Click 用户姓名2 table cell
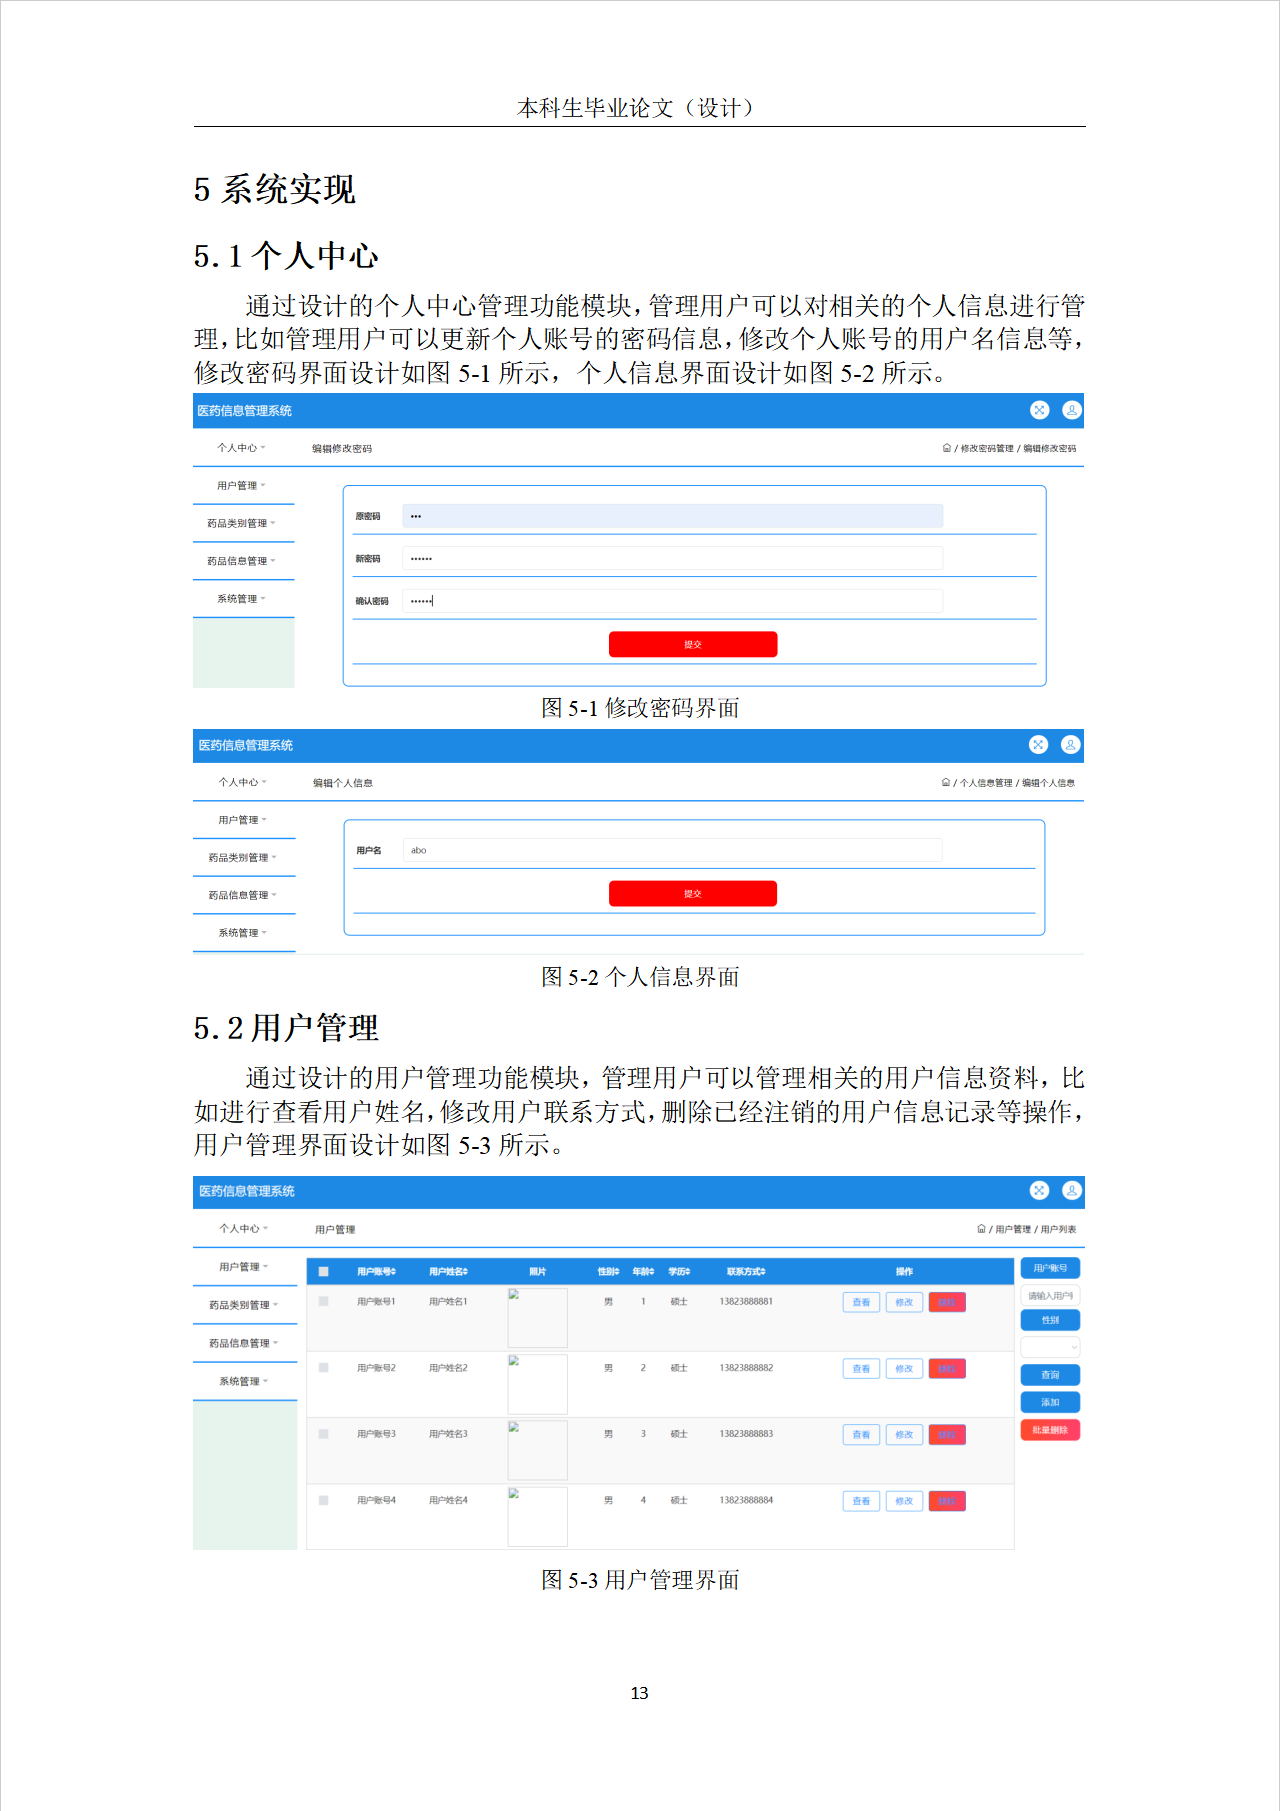This screenshot has height=1811, width=1280. [x=448, y=1367]
